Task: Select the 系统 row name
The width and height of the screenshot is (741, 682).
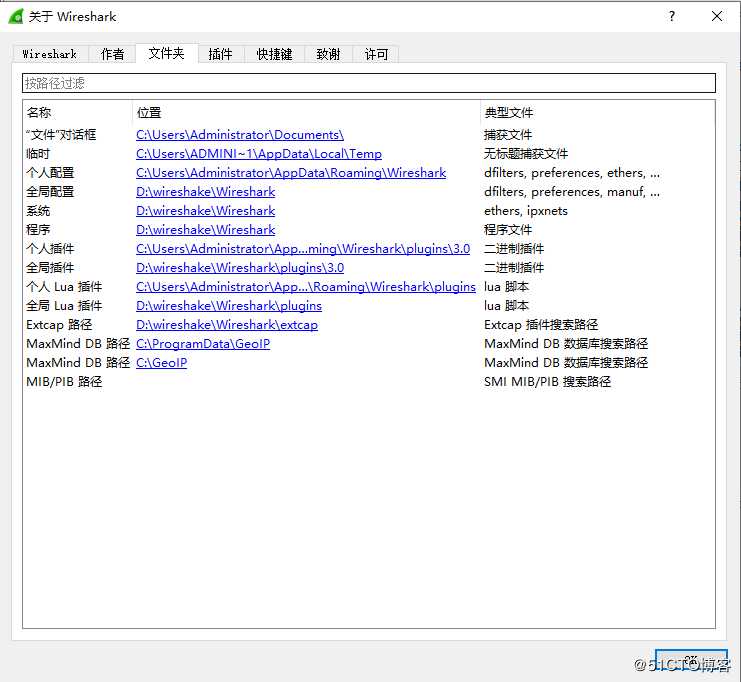Action: coord(38,210)
